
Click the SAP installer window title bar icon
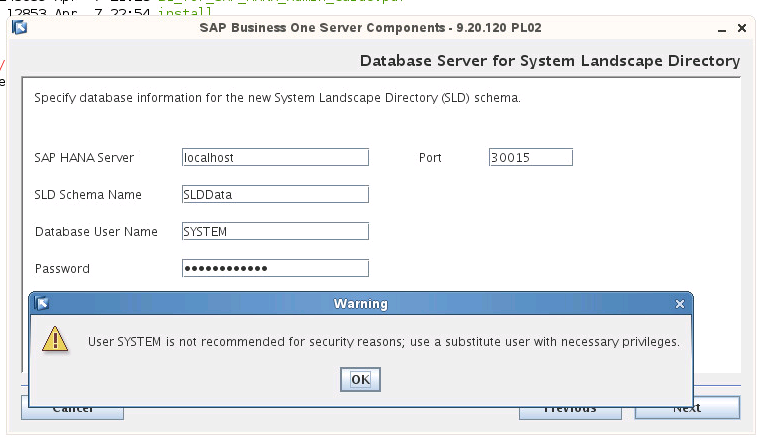[19, 28]
